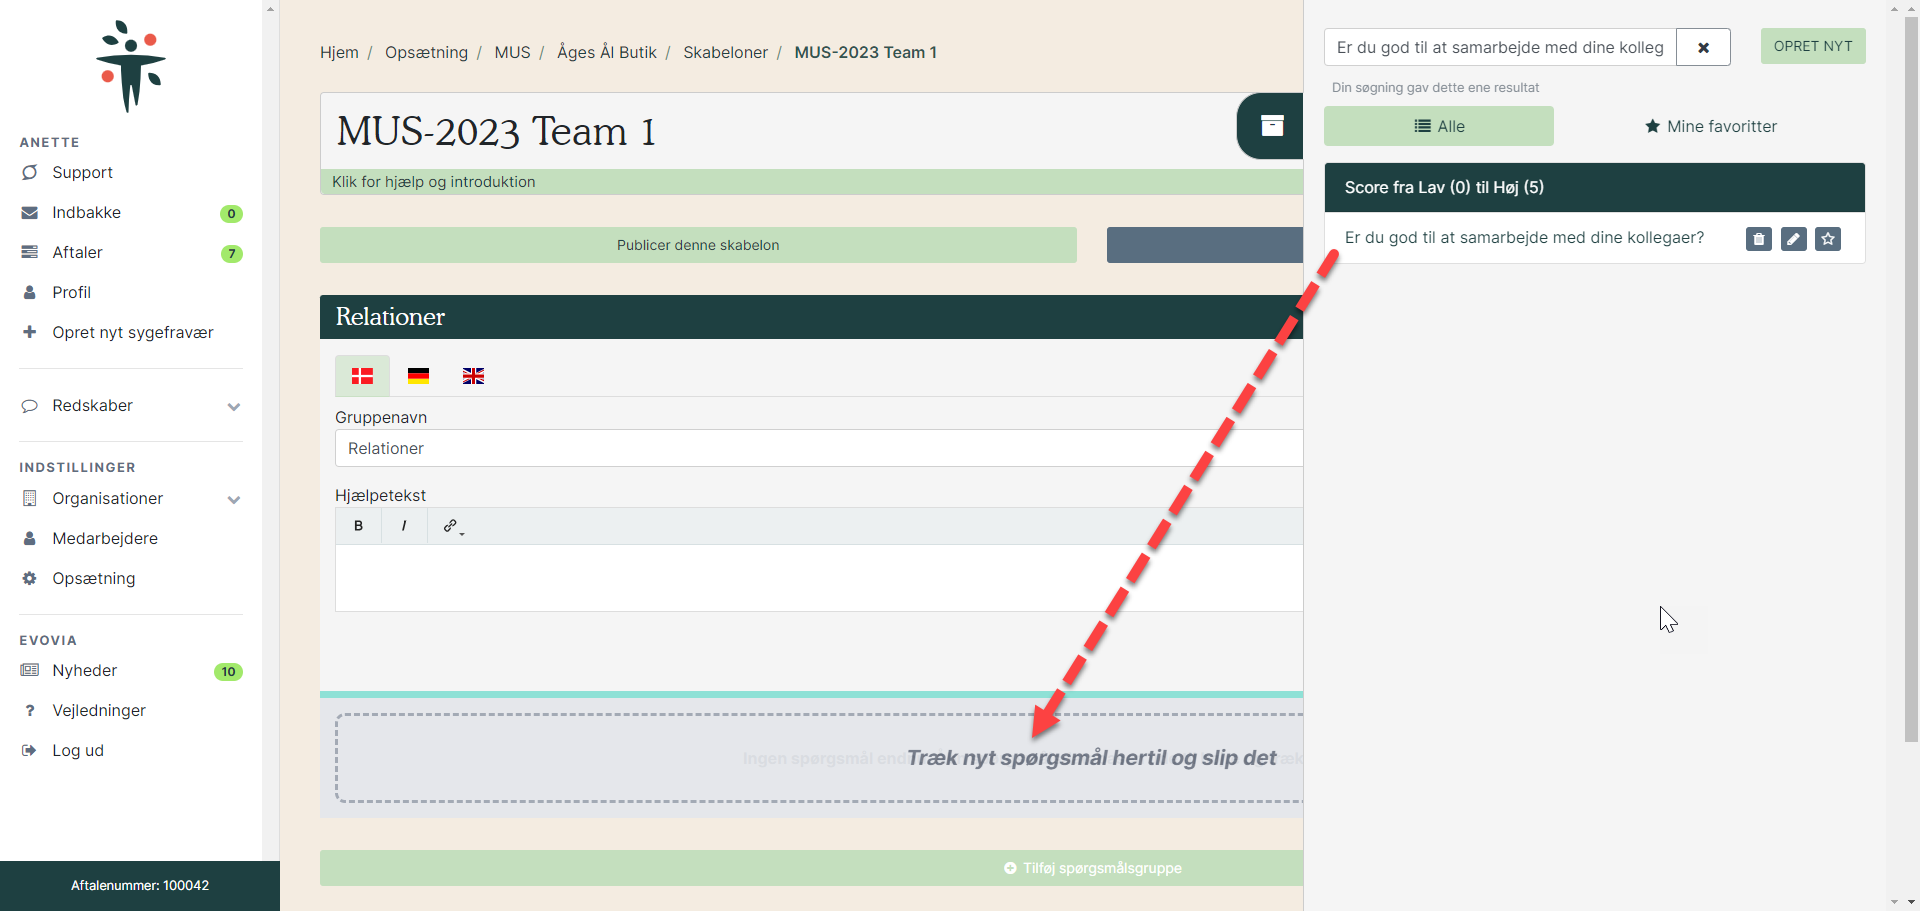This screenshot has height=911, width=1920.
Task: Open Indbakke in the sidebar
Action: pos(87,213)
